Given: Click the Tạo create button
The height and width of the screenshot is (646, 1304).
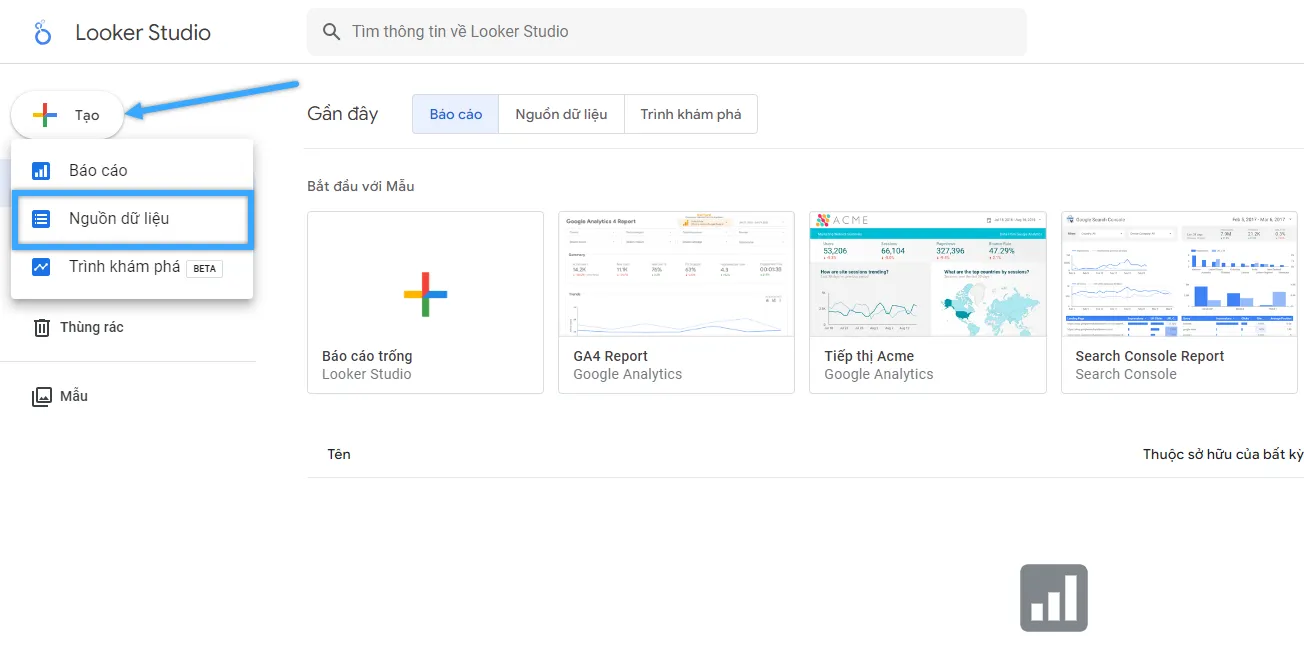Looking at the screenshot, I should pyautogui.click(x=67, y=115).
